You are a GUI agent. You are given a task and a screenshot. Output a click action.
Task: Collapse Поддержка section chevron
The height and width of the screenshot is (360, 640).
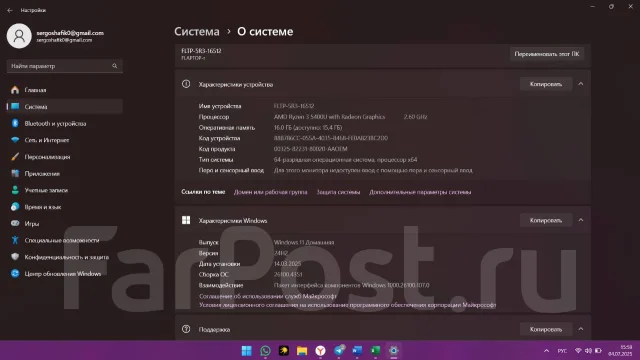580,329
